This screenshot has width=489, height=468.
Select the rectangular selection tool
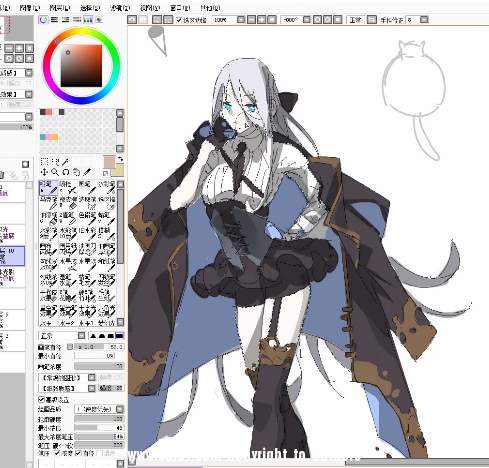44,162
